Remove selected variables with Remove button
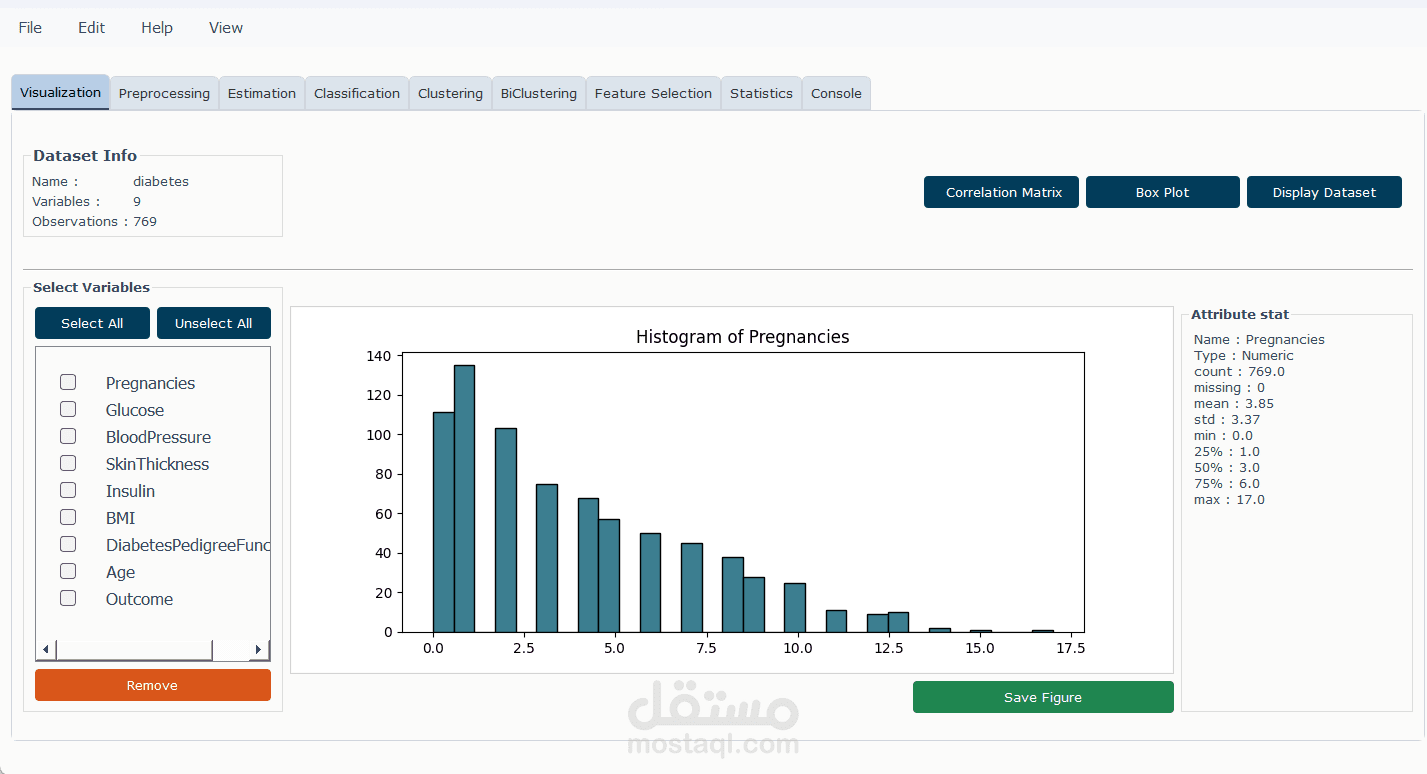The width and height of the screenshot is (1427, 774). coord(153,685)
